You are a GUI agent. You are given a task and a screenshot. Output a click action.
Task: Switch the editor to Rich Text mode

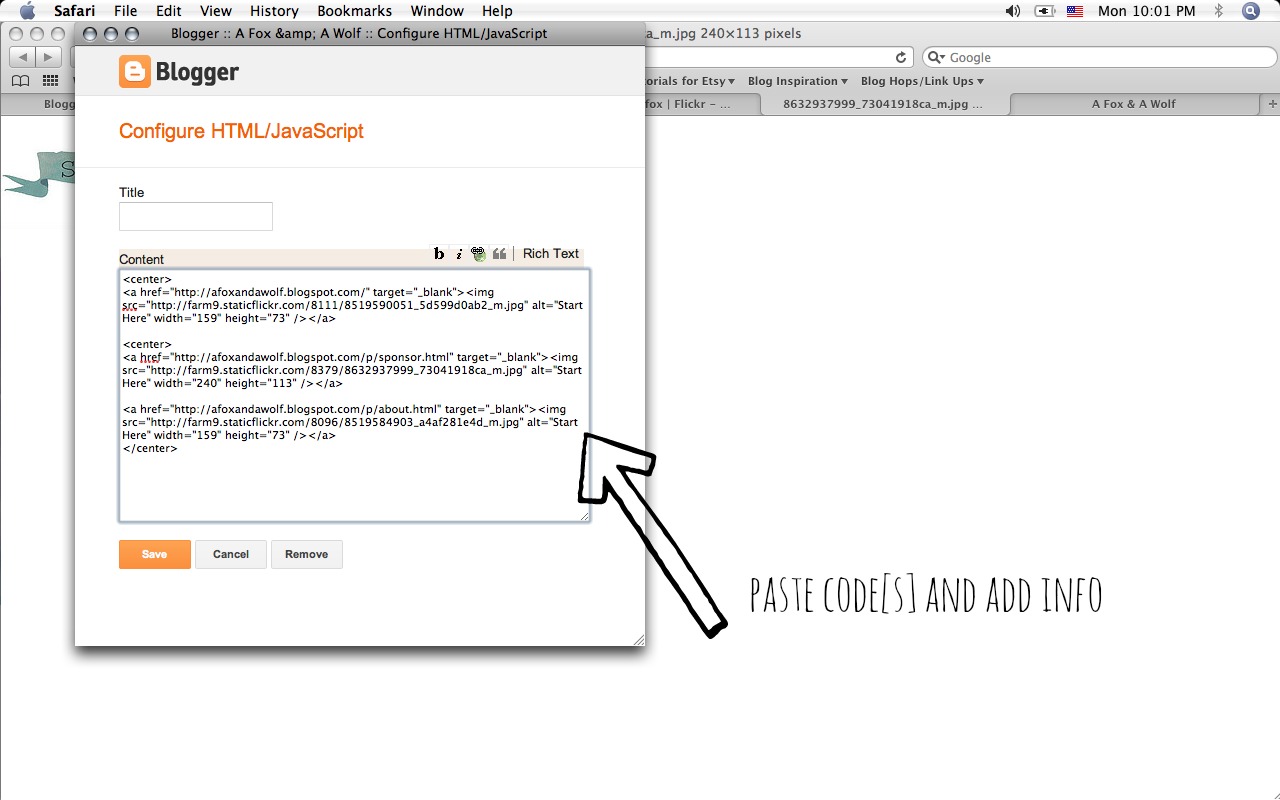click(551, 253)
